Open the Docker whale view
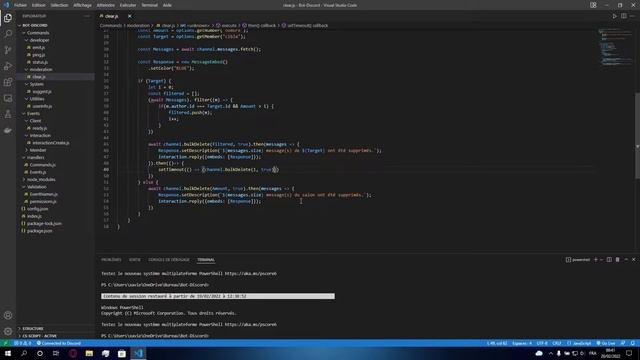Screen dimensions: 640x360 (8, 131)
